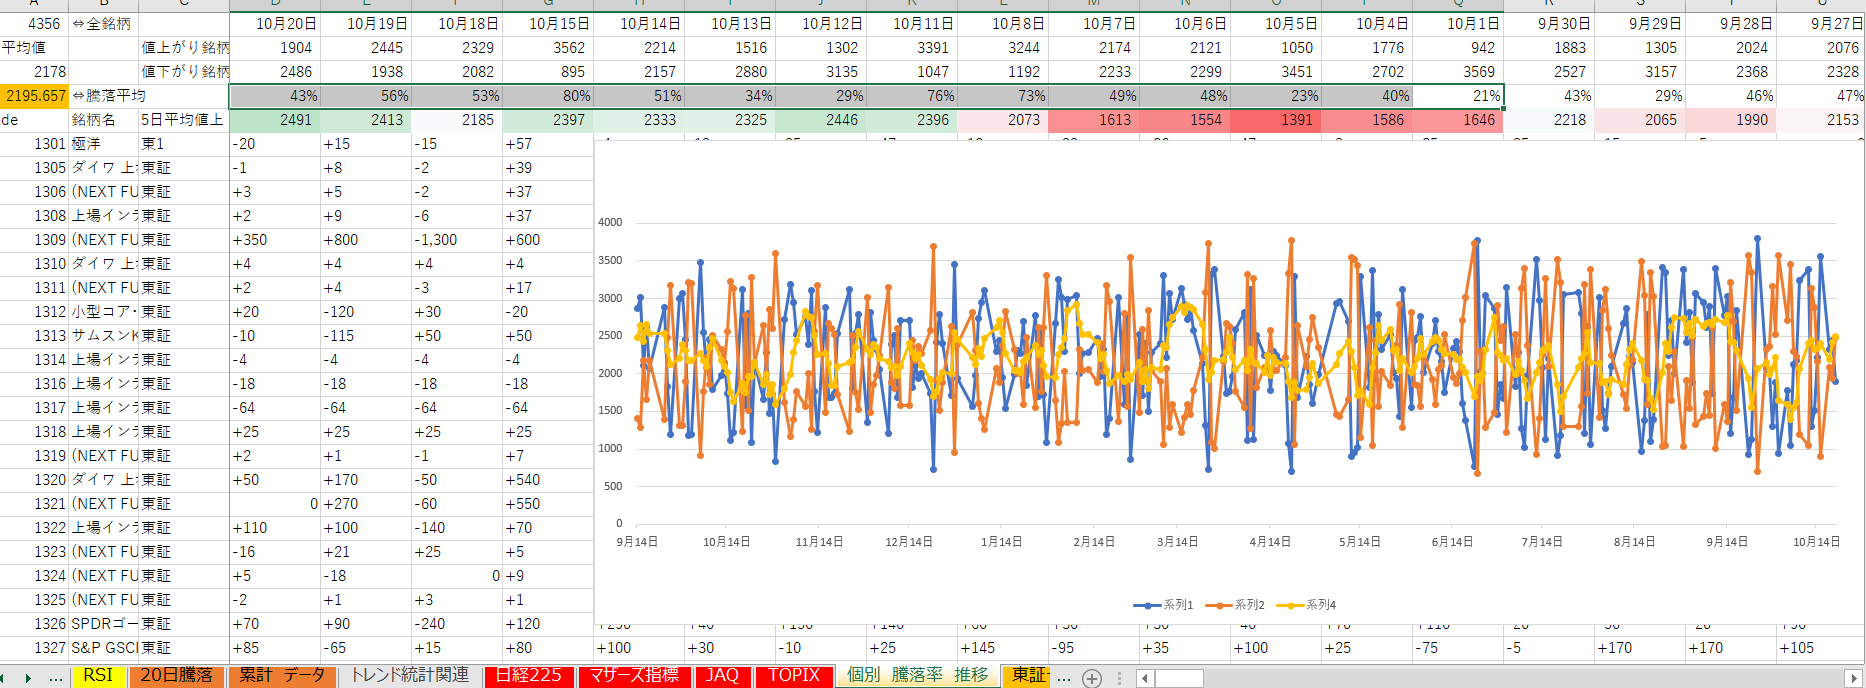Screen dimensions: 1866x688
Task: Select the orange 2195.657 cell
Action: [x=35, y=96]
